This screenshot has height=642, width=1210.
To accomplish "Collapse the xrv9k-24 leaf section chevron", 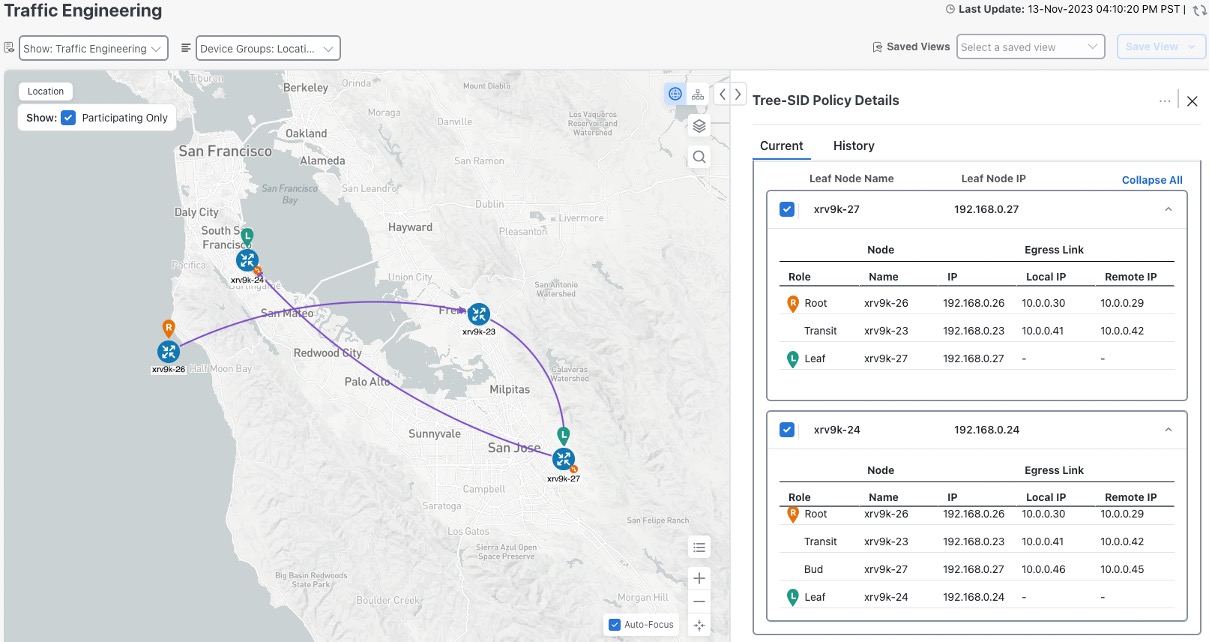I will point(1168,430).
